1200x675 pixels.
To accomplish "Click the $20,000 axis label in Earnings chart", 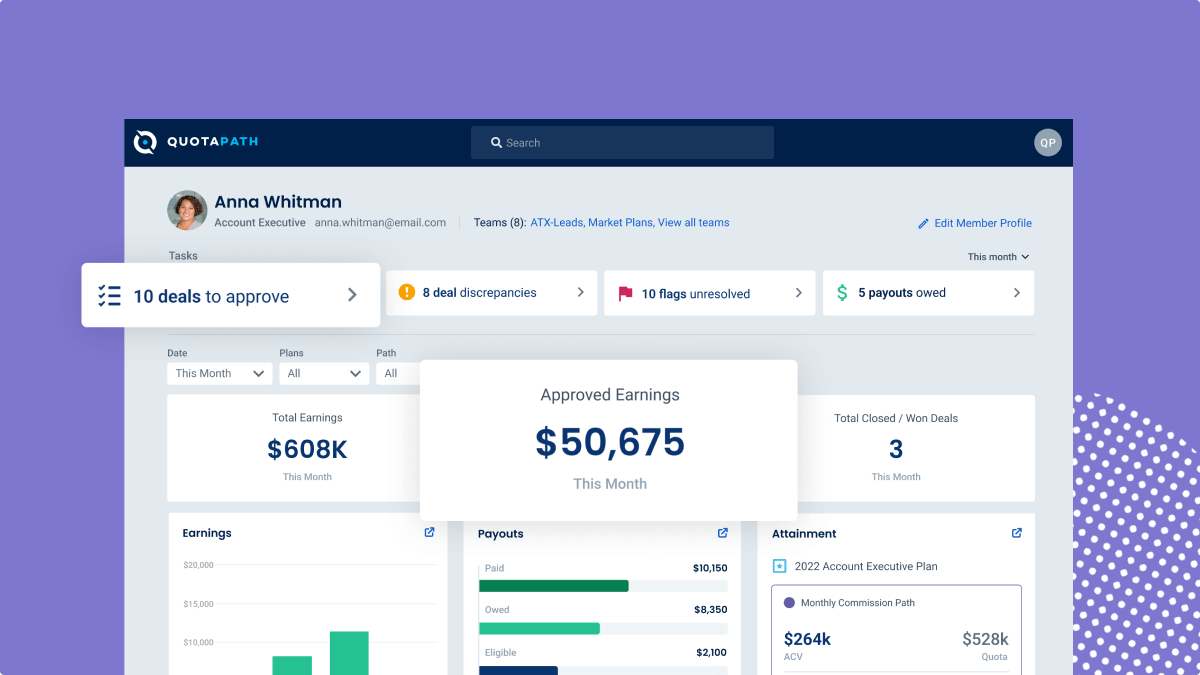I will tap(198, 565).
